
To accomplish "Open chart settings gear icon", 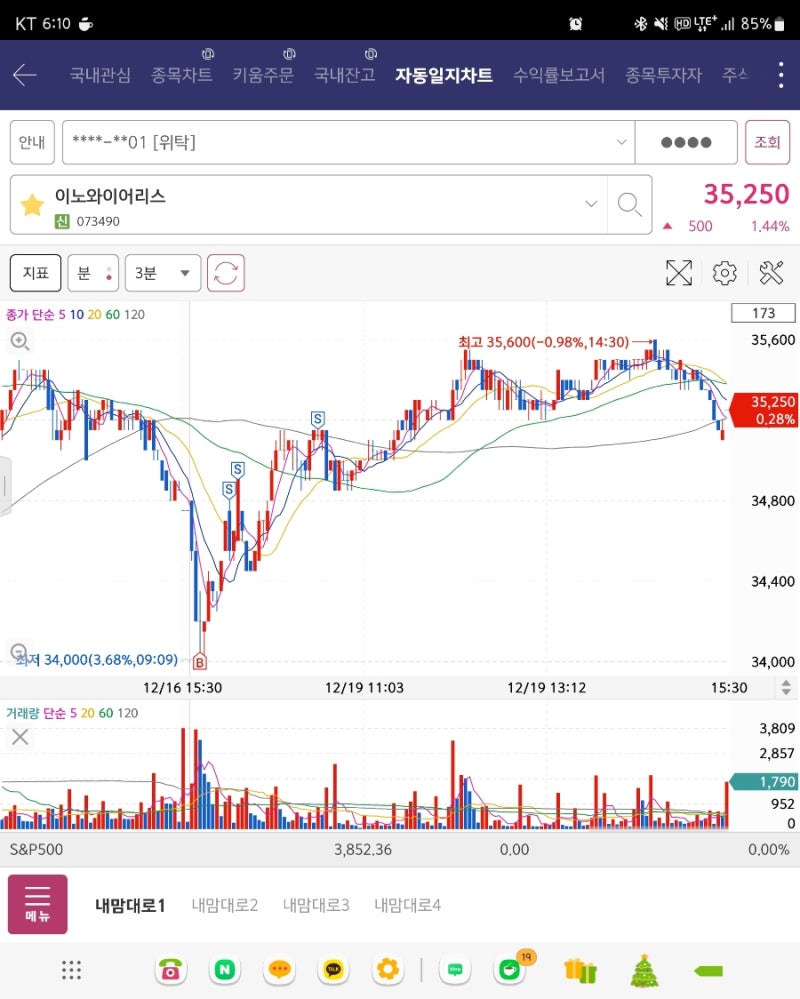I will tap(724, 273).
